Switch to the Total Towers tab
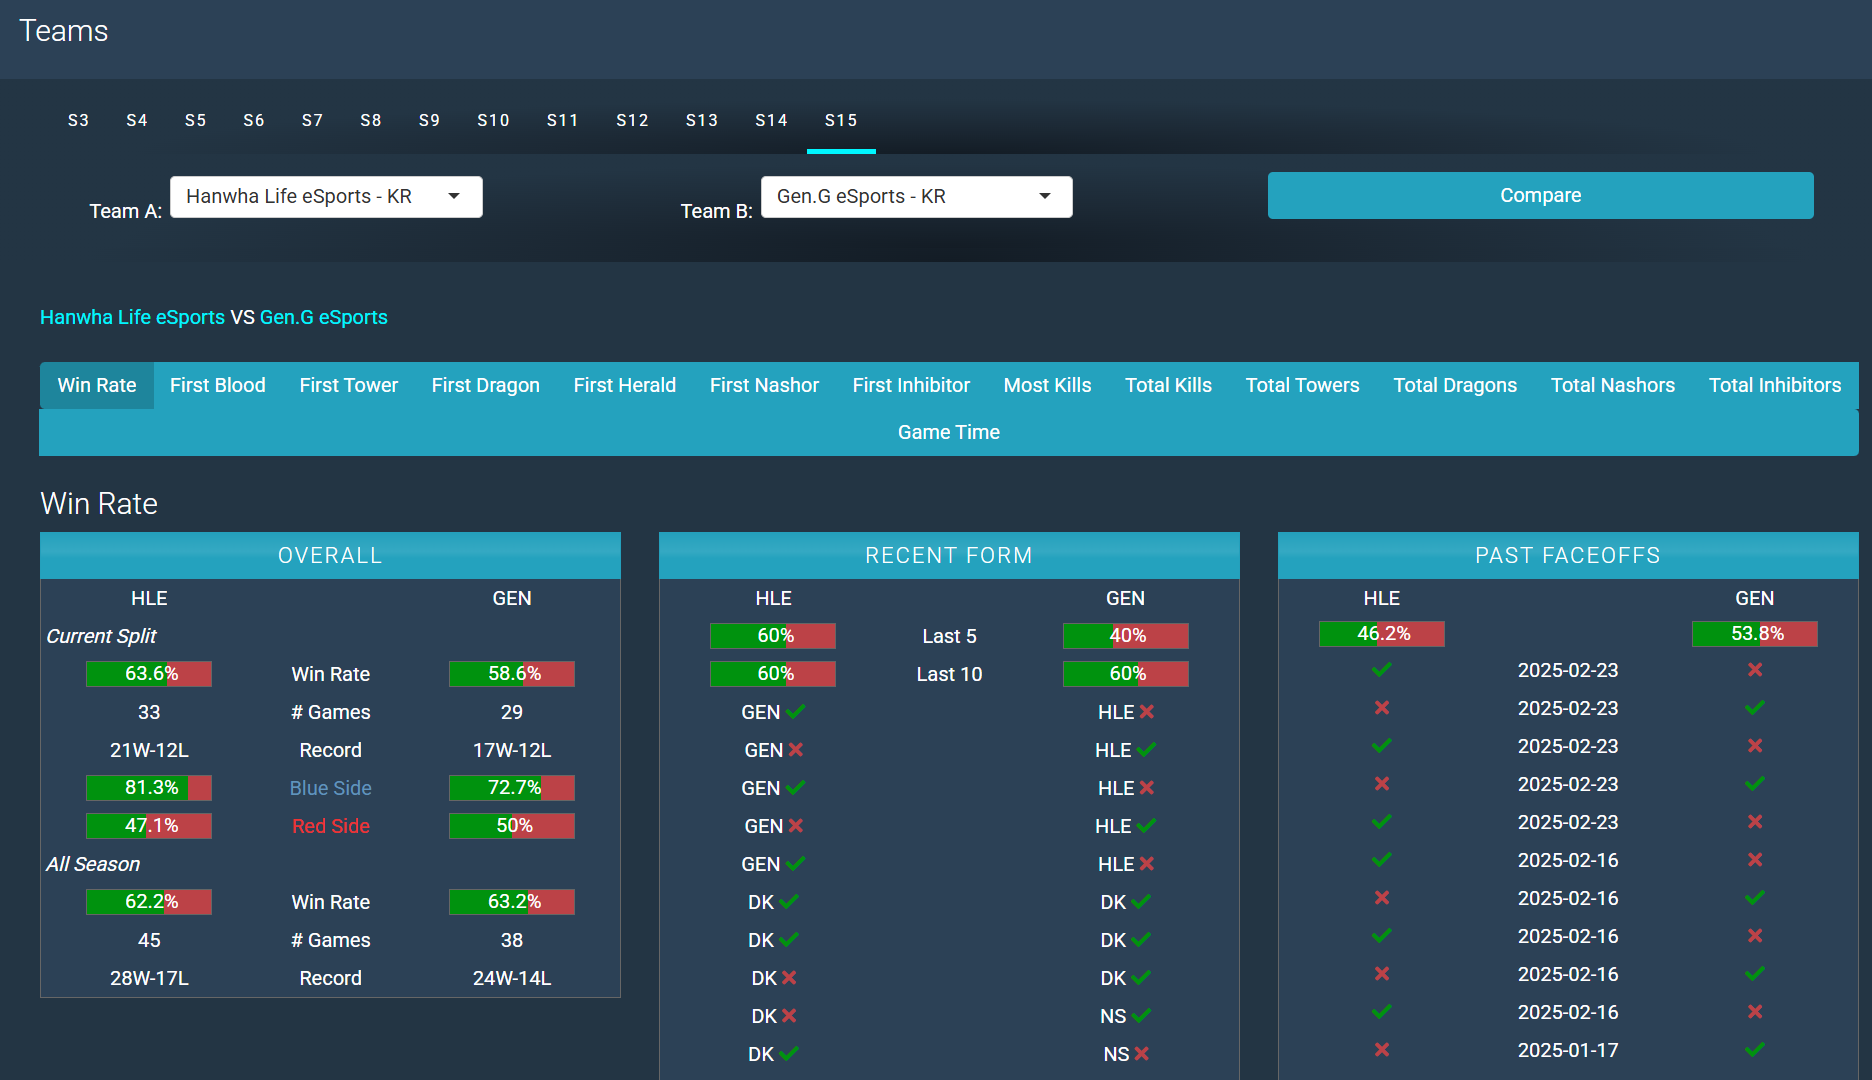The height and width of the screenshot is (1080, 1872). click(x=1303, y=385)
